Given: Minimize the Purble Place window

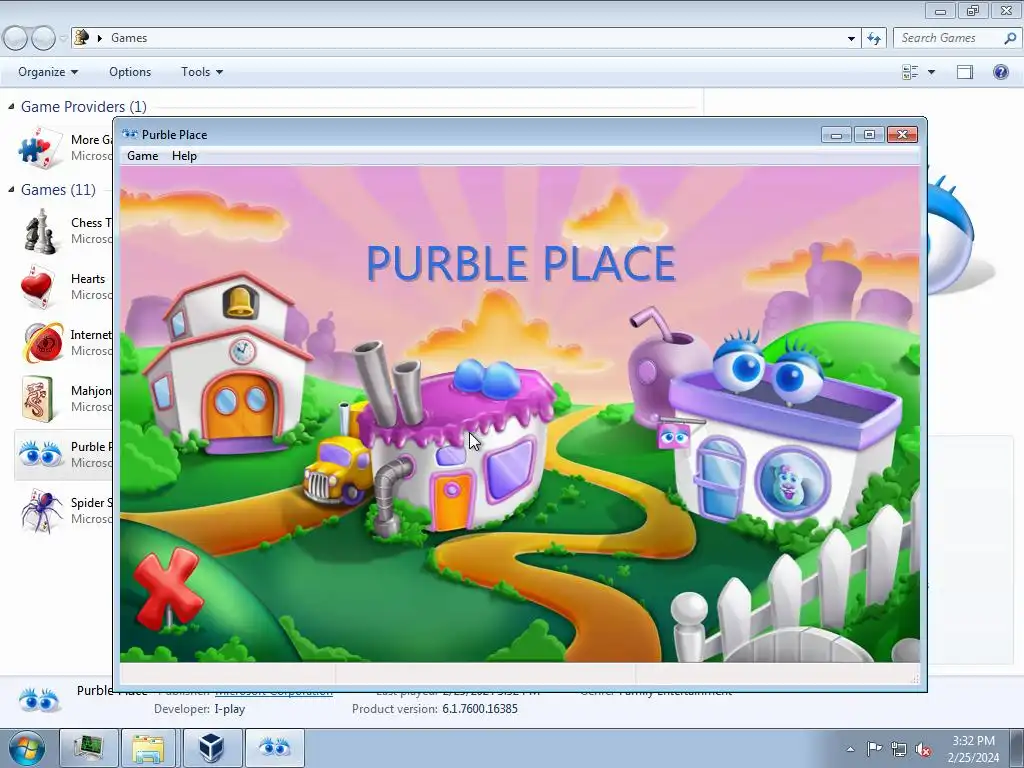Looking at the screenshot, I should [836, 135].
